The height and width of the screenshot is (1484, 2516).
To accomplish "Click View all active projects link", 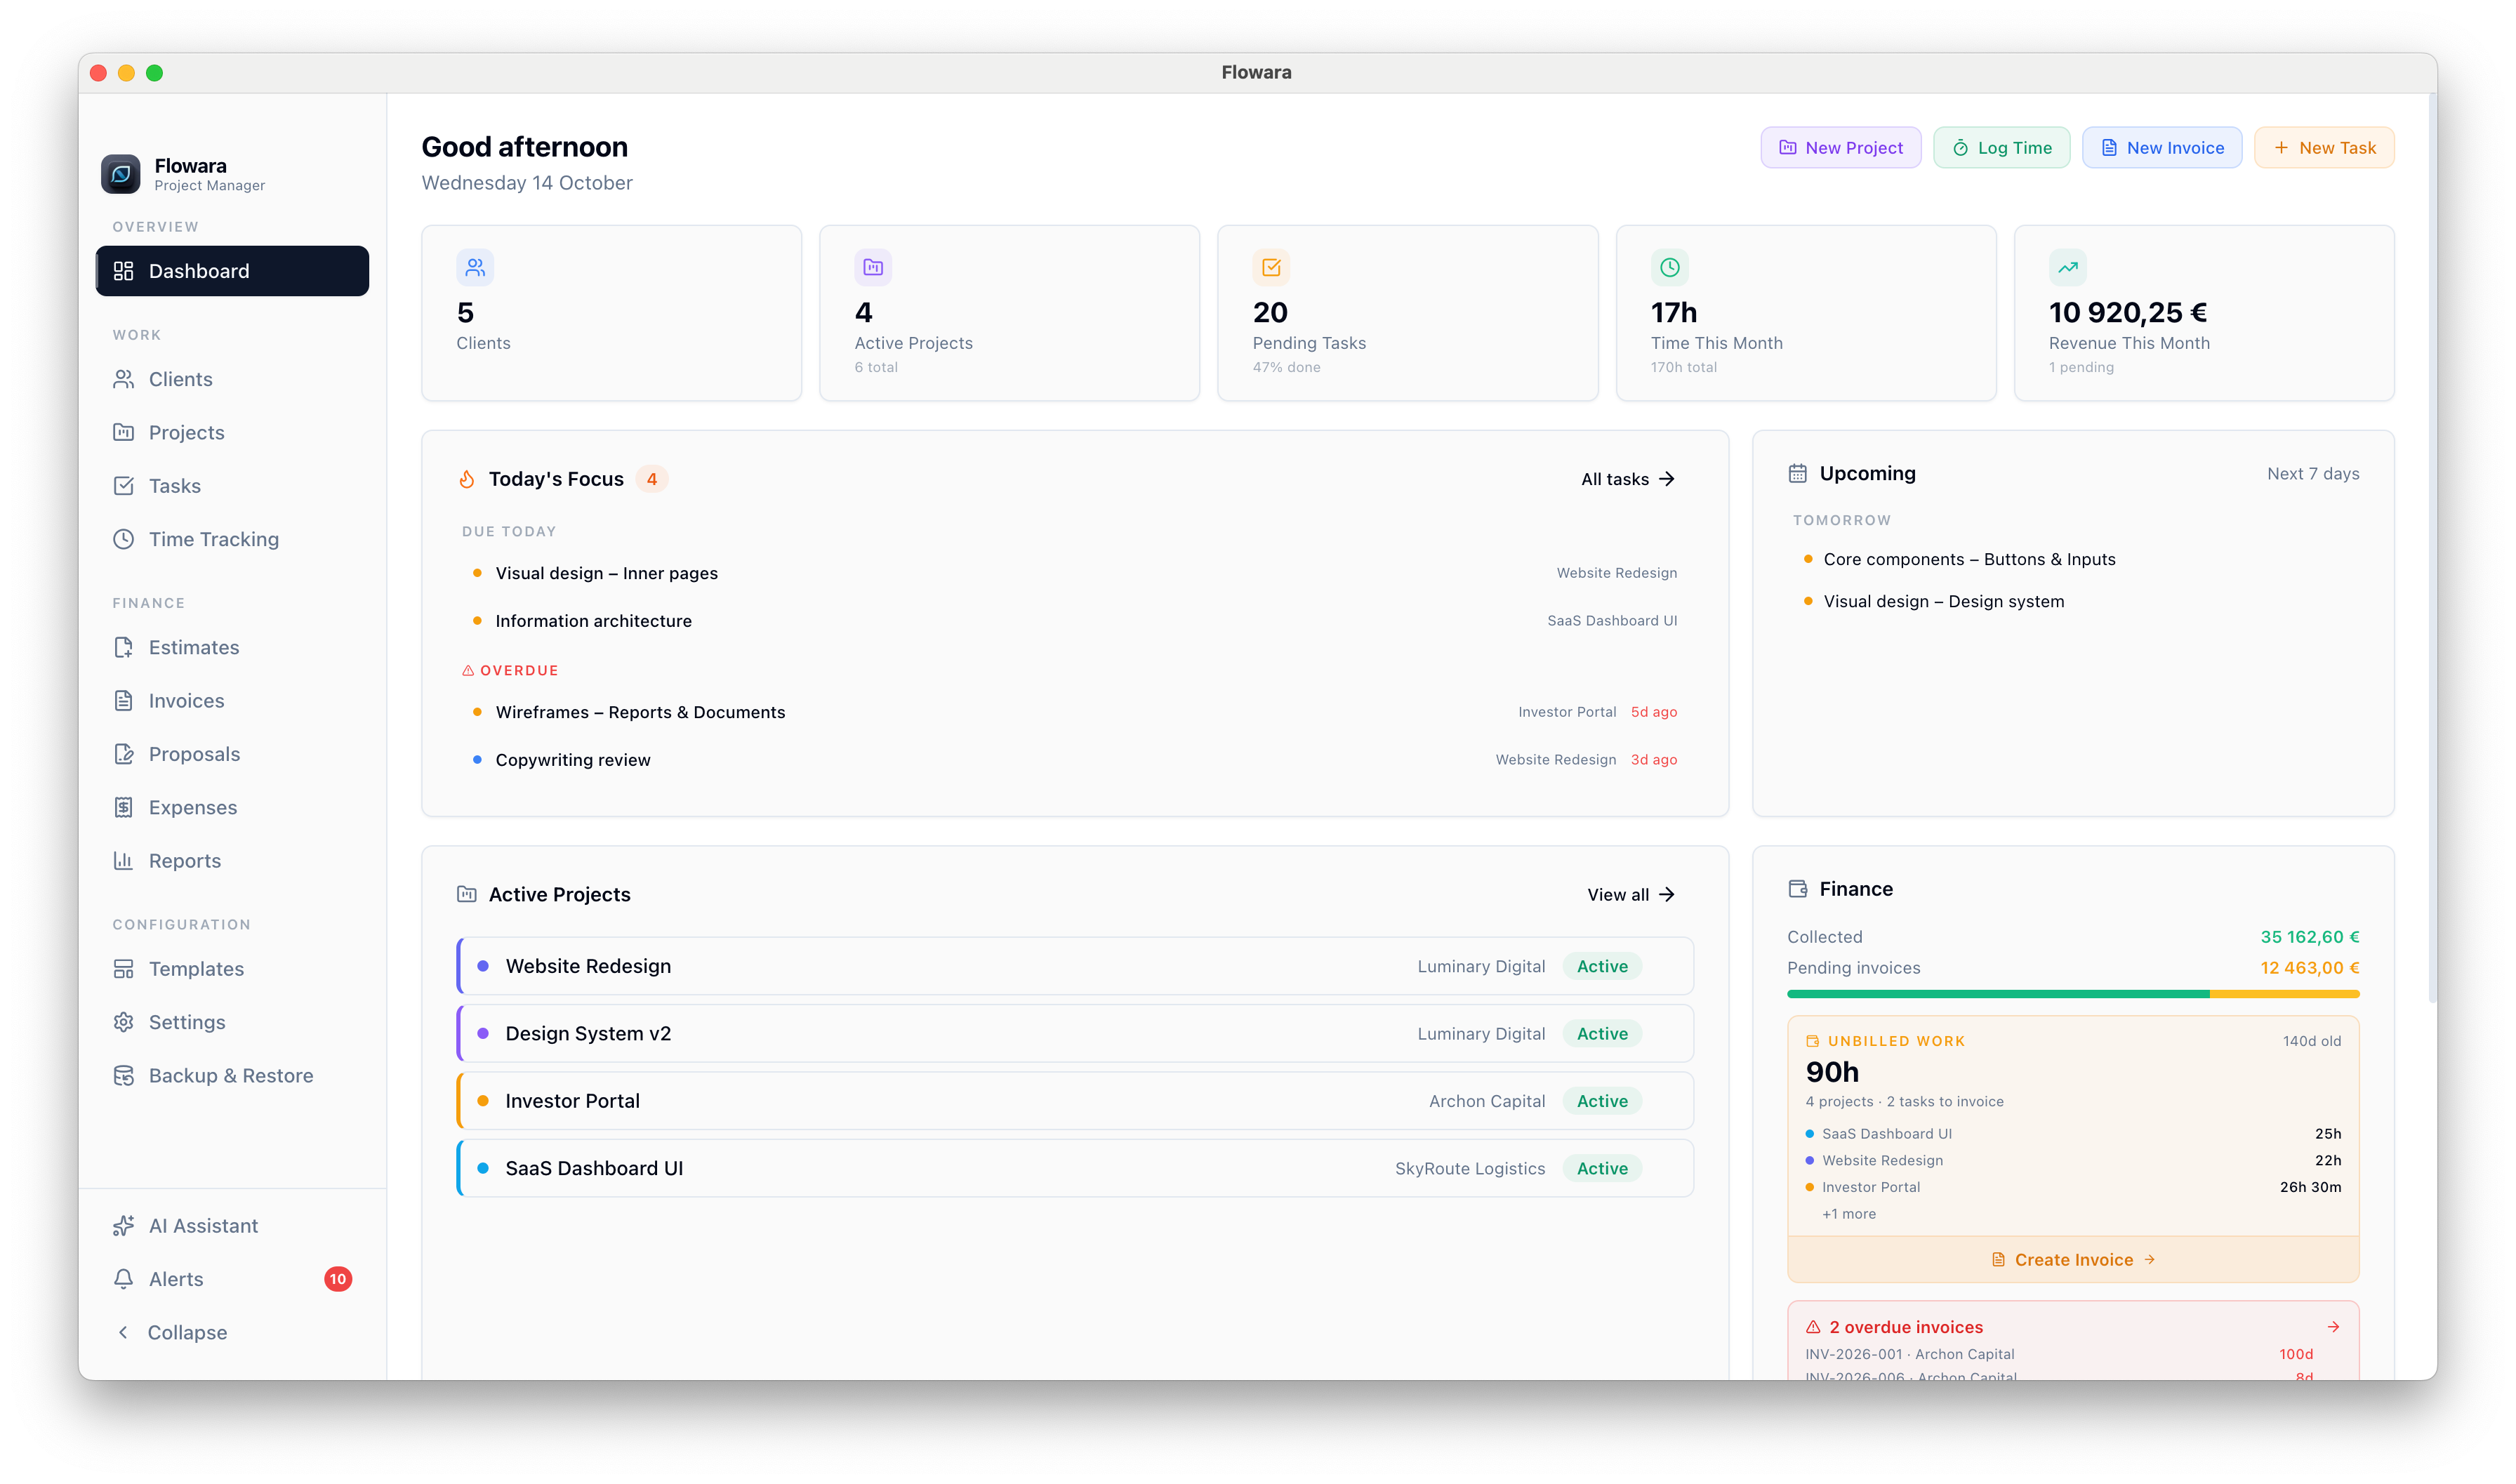I will pos(1631,895).
